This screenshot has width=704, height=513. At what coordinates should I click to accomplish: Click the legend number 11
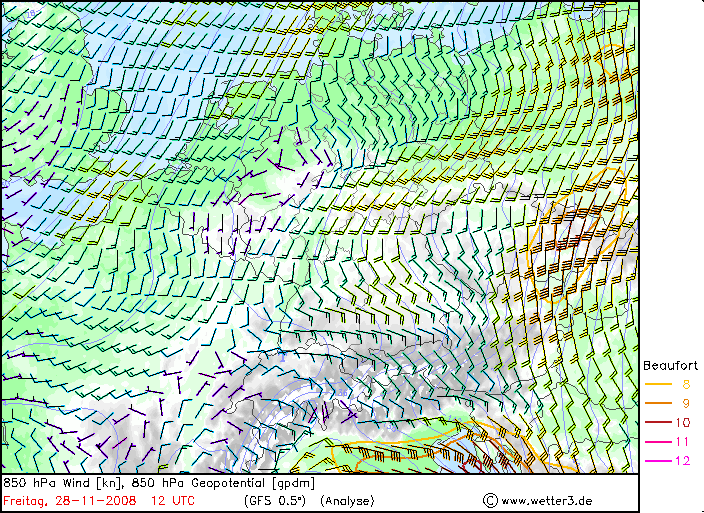coord(683,441)
